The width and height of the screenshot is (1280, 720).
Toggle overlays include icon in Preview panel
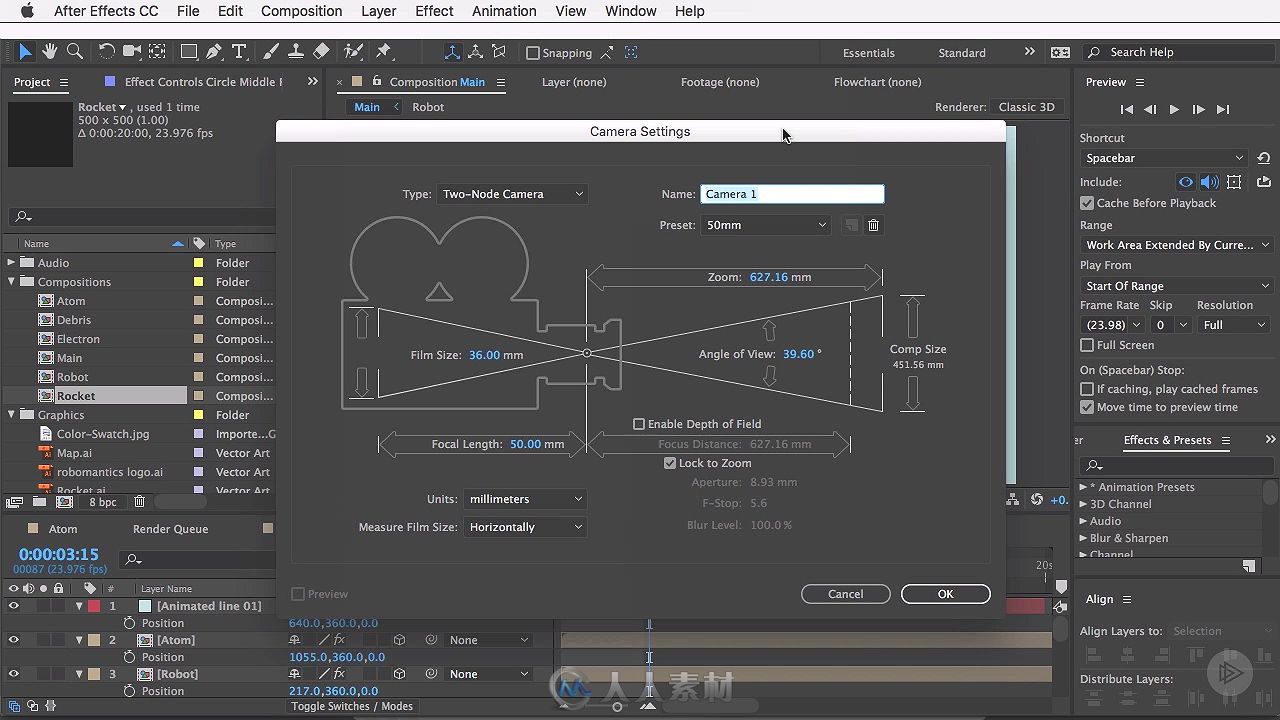pos(1234,182)
